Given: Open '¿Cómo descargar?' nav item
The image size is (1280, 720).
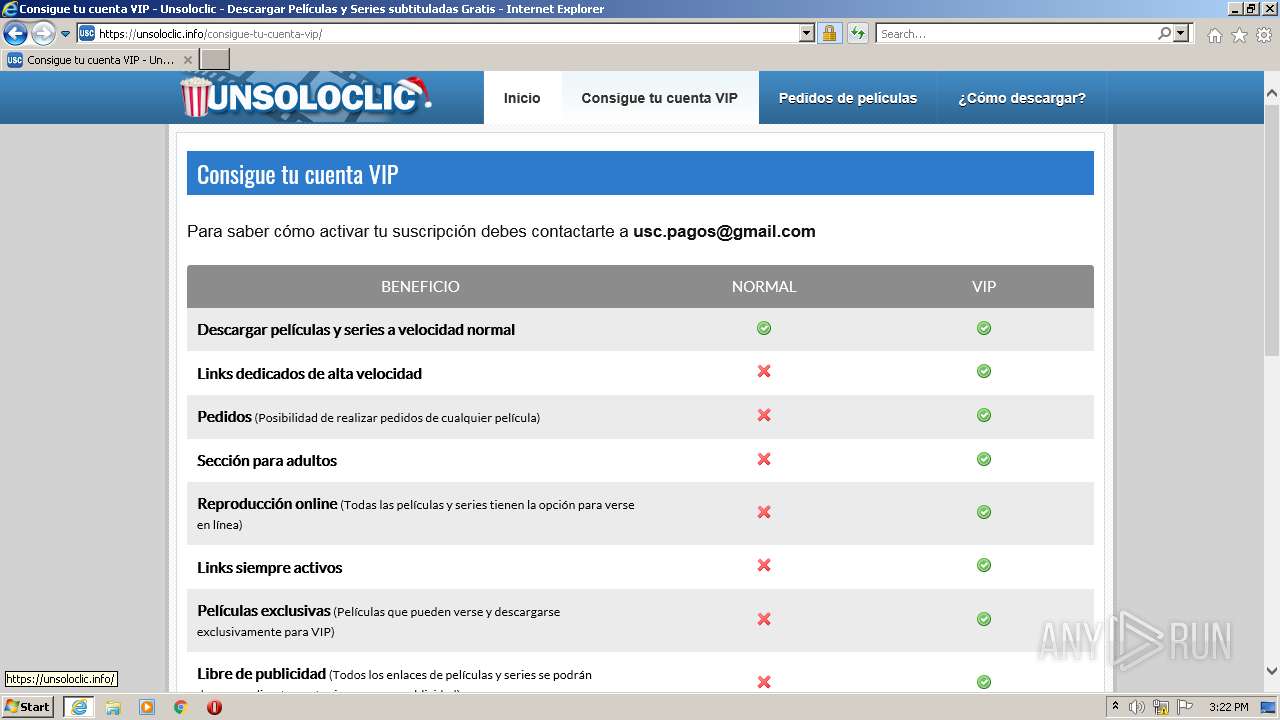Looking at the screenshot, I should pos(1022,98).
